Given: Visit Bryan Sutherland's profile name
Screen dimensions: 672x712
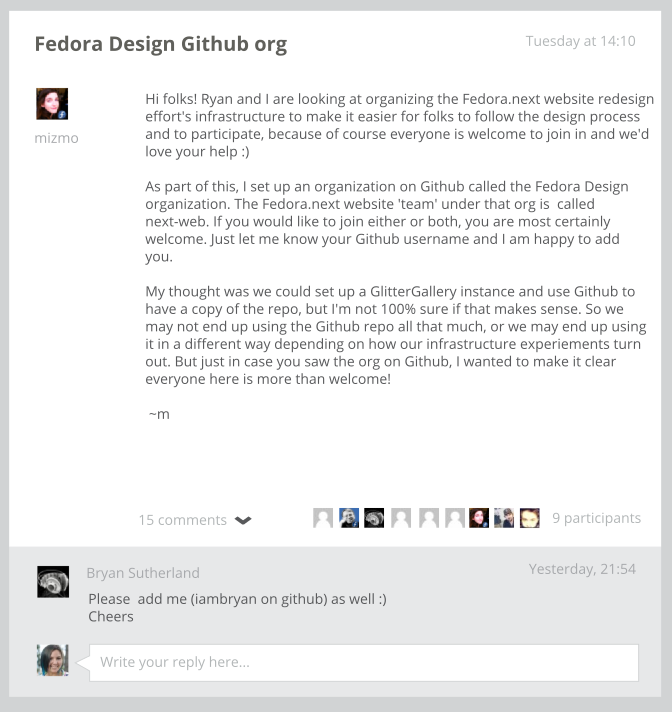Looking at the screenshot, I should [x=143, y=573].
